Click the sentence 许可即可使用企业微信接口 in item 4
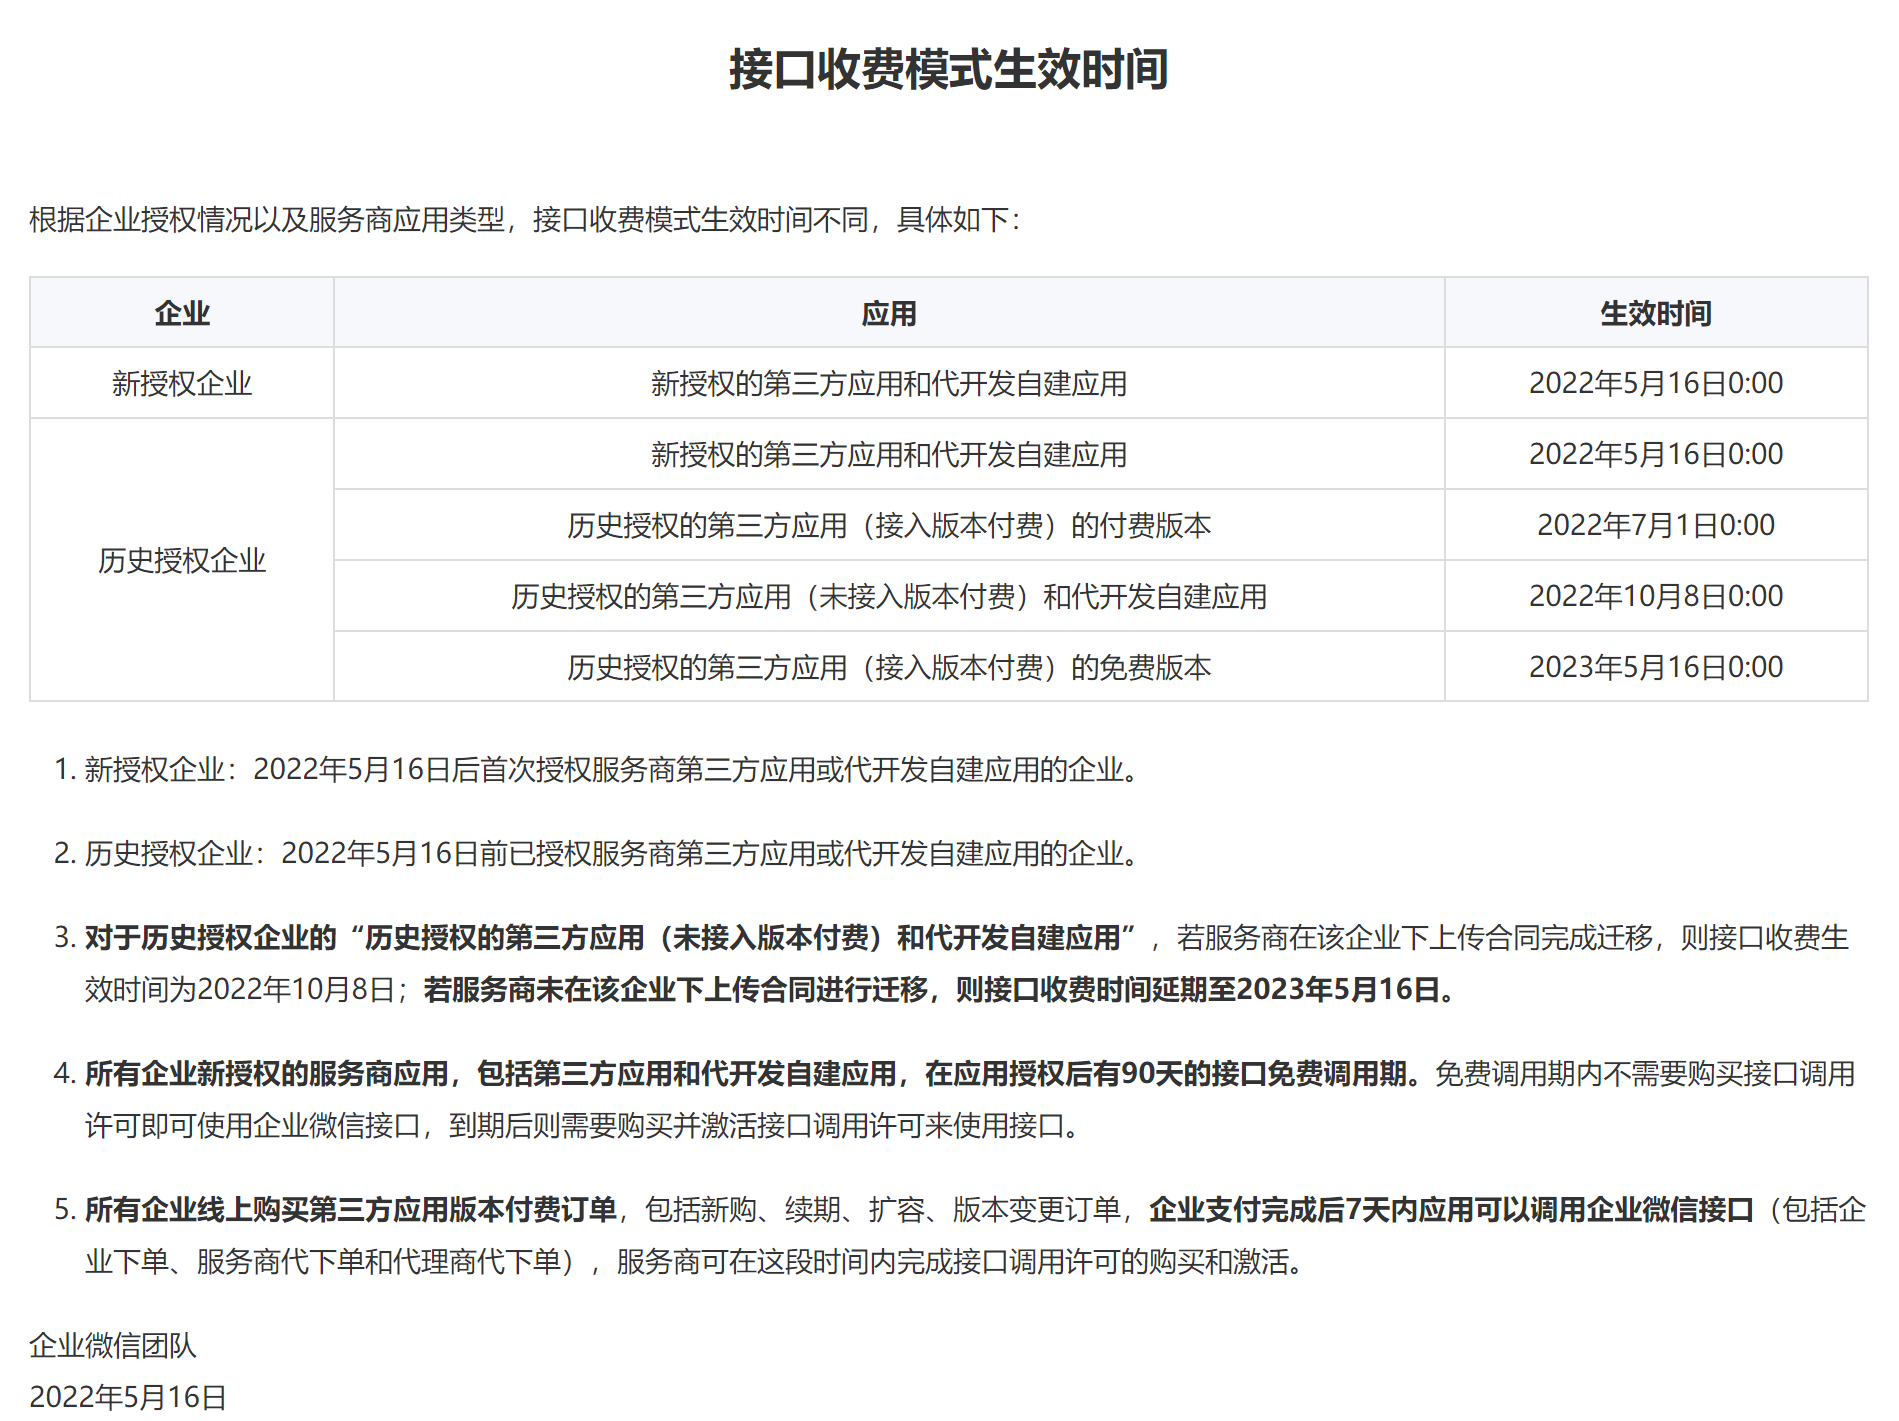The width and height of the screenshot is (1899, 1421). coord(253,1125)
